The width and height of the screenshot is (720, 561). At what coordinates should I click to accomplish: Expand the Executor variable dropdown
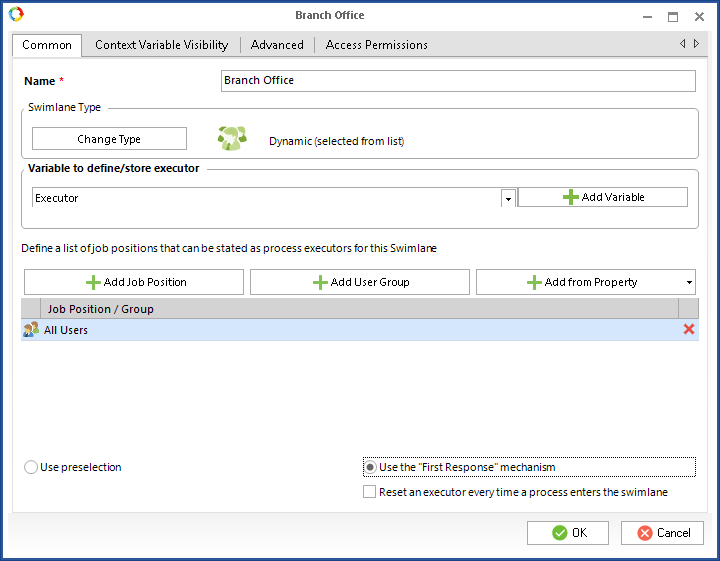click(508, 198)
